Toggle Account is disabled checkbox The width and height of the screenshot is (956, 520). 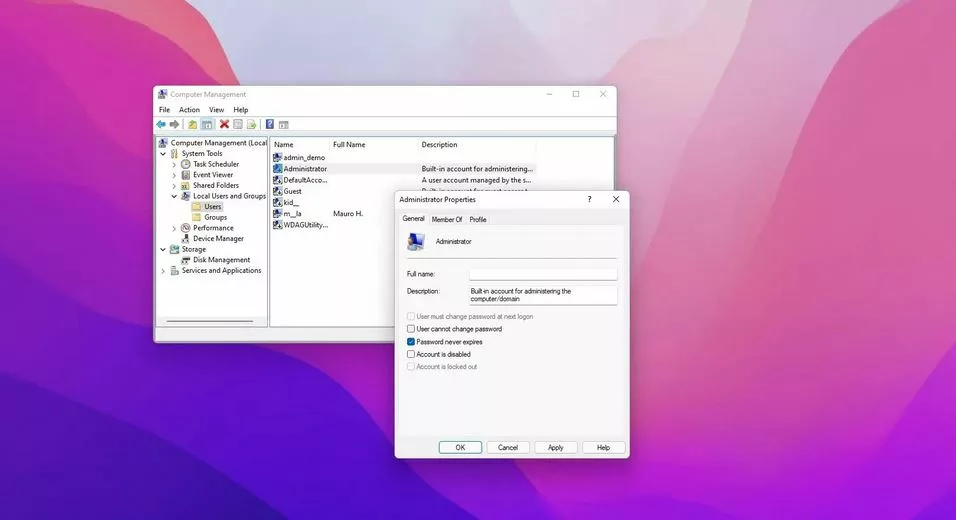click(x=411, y=354)
